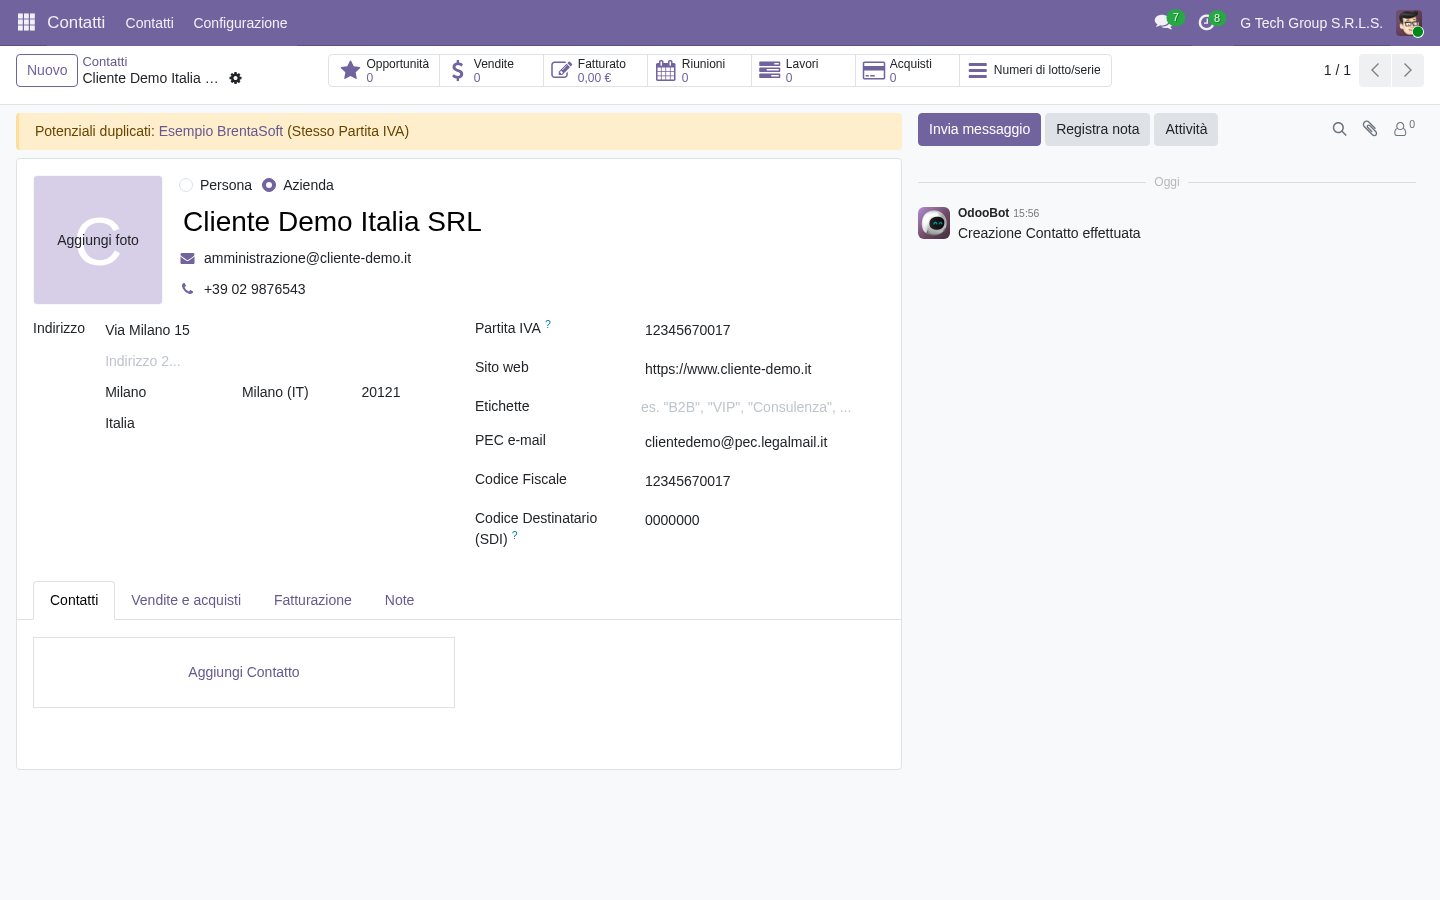Switch to the Note tab
The image size is (1440, 900).
click(399, 600)
